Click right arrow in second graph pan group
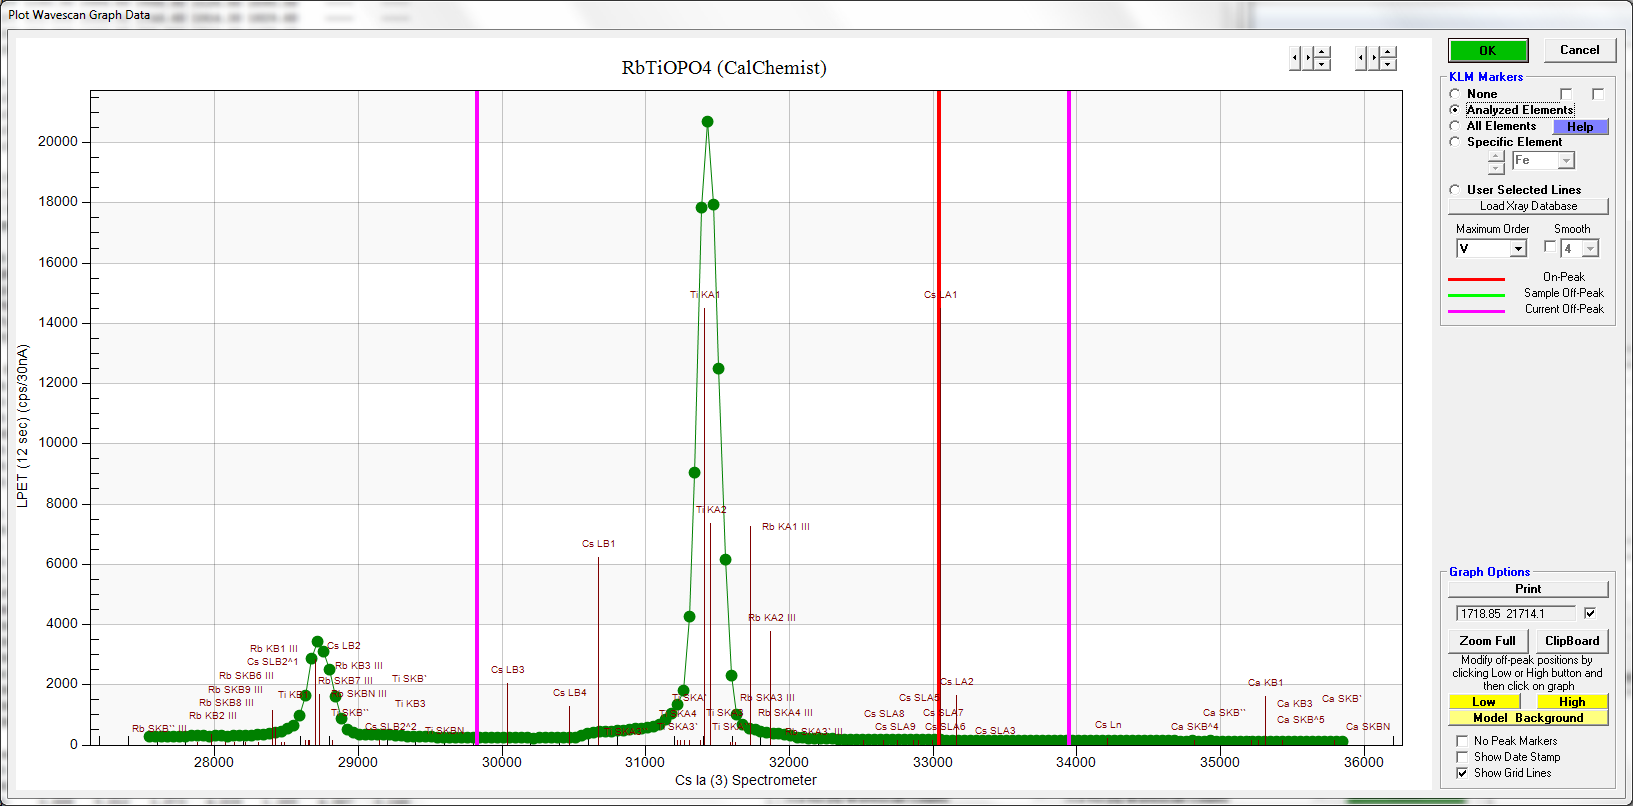The width and height of the screenshot is (1633, 806). [1374, 58]
